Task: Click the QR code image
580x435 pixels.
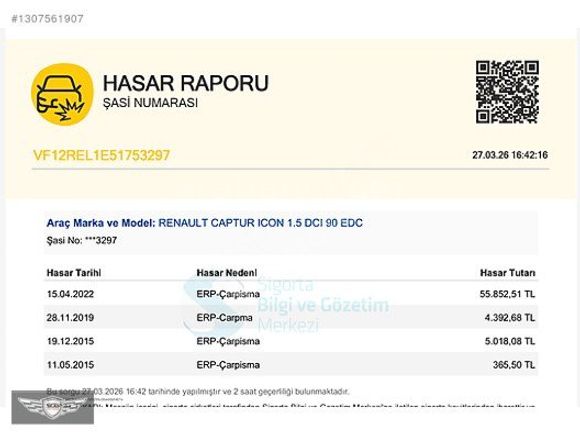Action: coord(507,92)
